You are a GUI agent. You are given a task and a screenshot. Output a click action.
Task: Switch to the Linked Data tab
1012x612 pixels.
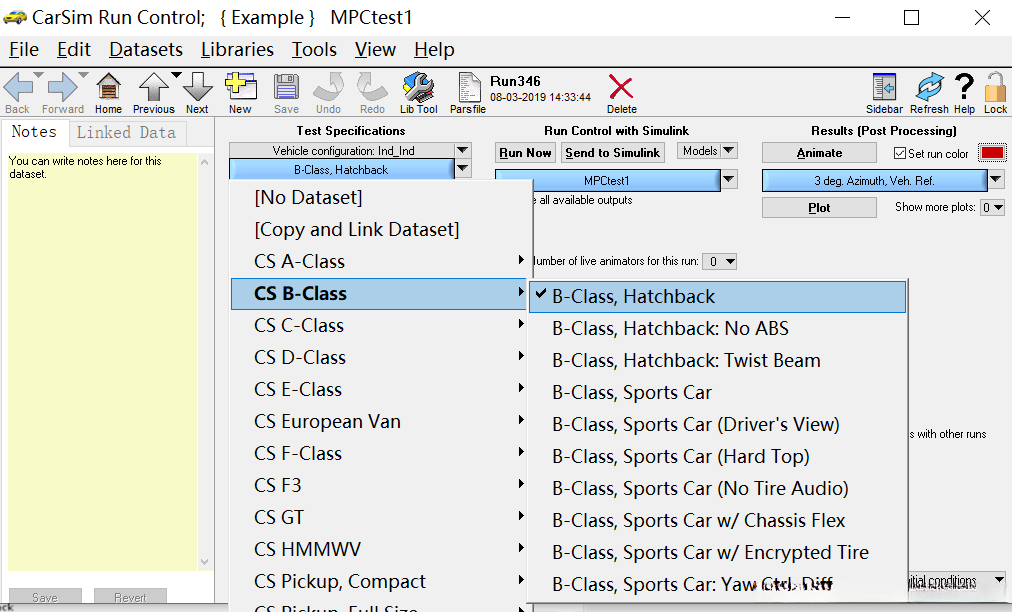tap(126, 133)
